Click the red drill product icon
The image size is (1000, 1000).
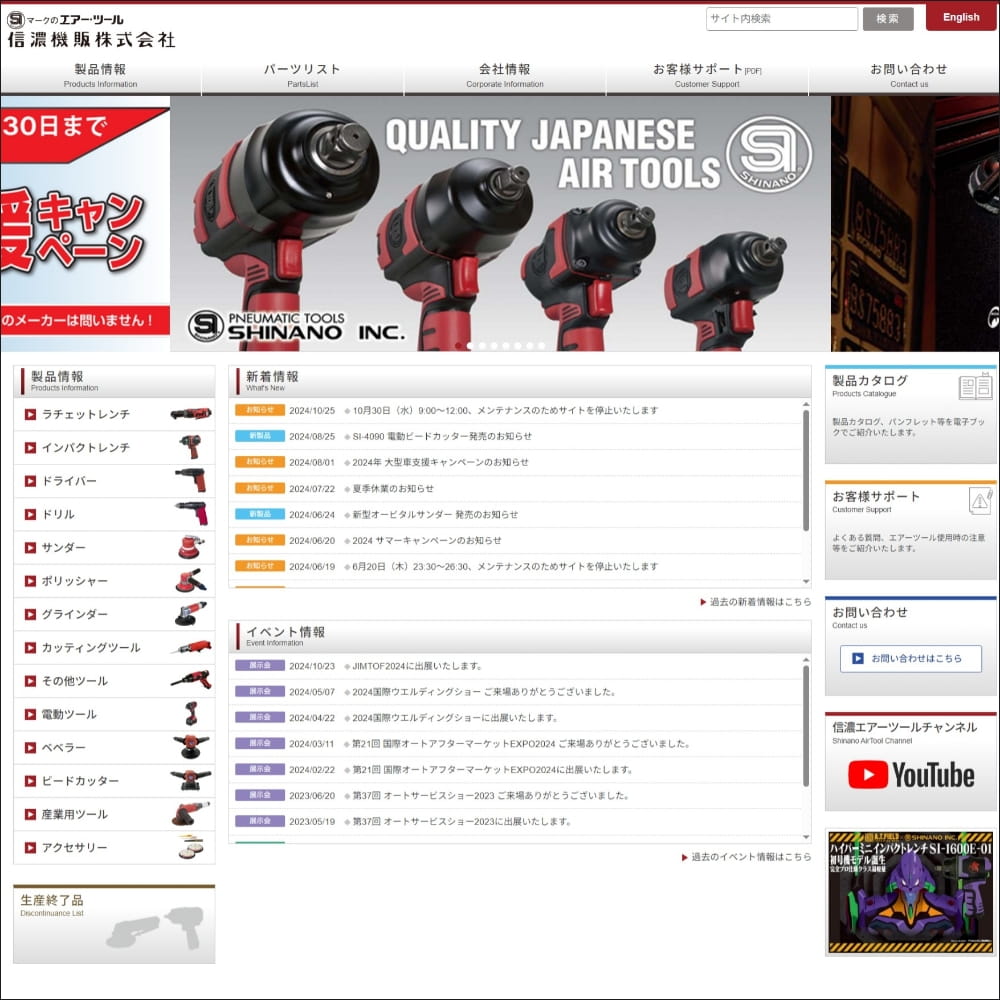coord(190,514)
